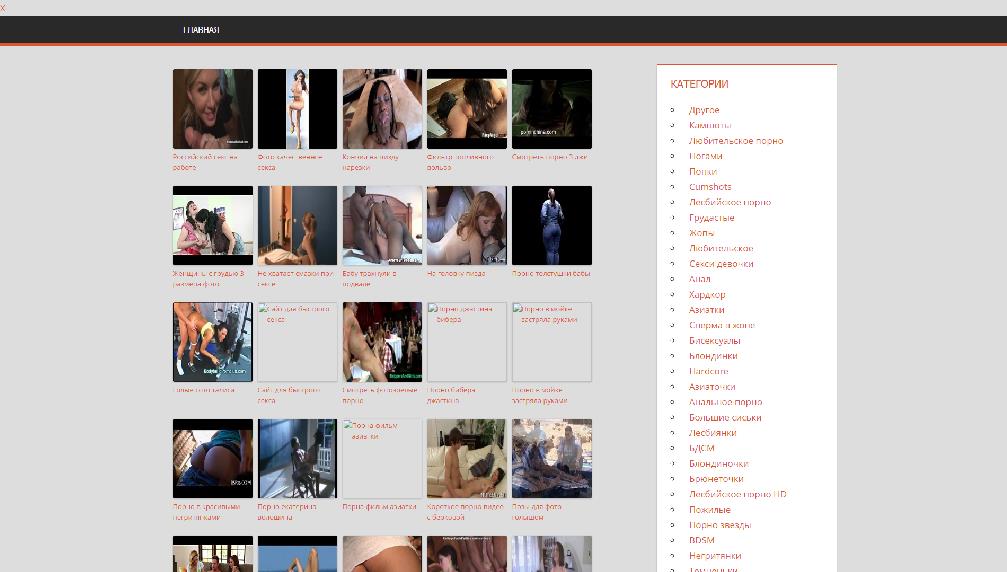Open the Брюнеточки category

[x=716, y=479]
